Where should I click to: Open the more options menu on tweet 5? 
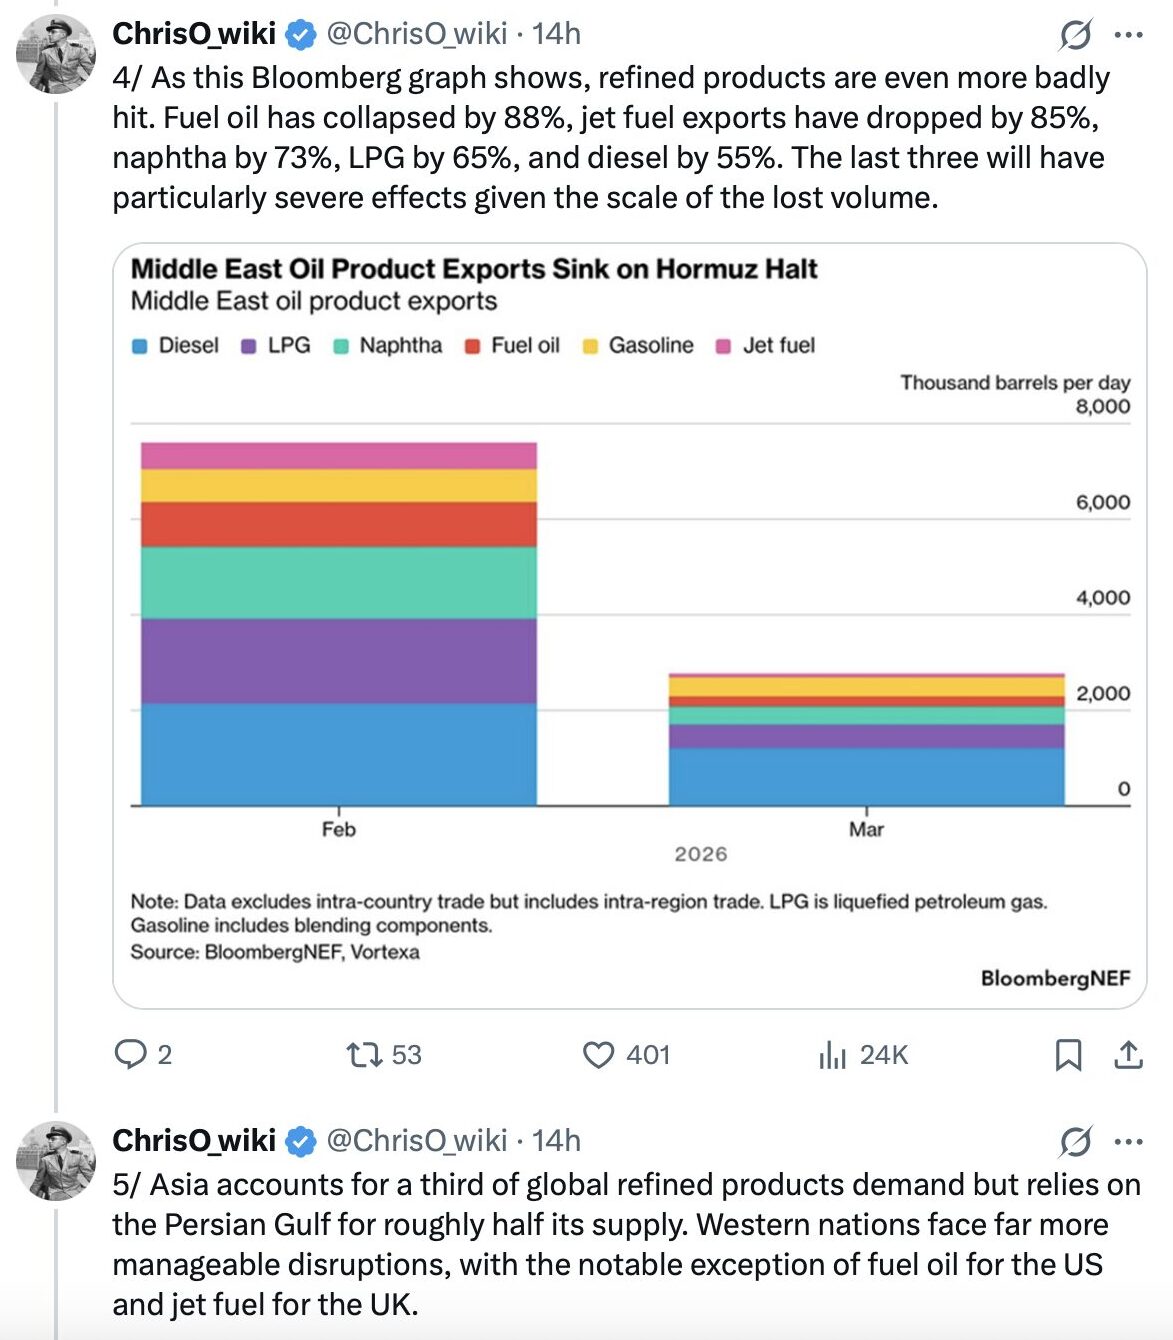[1129, 1141]
